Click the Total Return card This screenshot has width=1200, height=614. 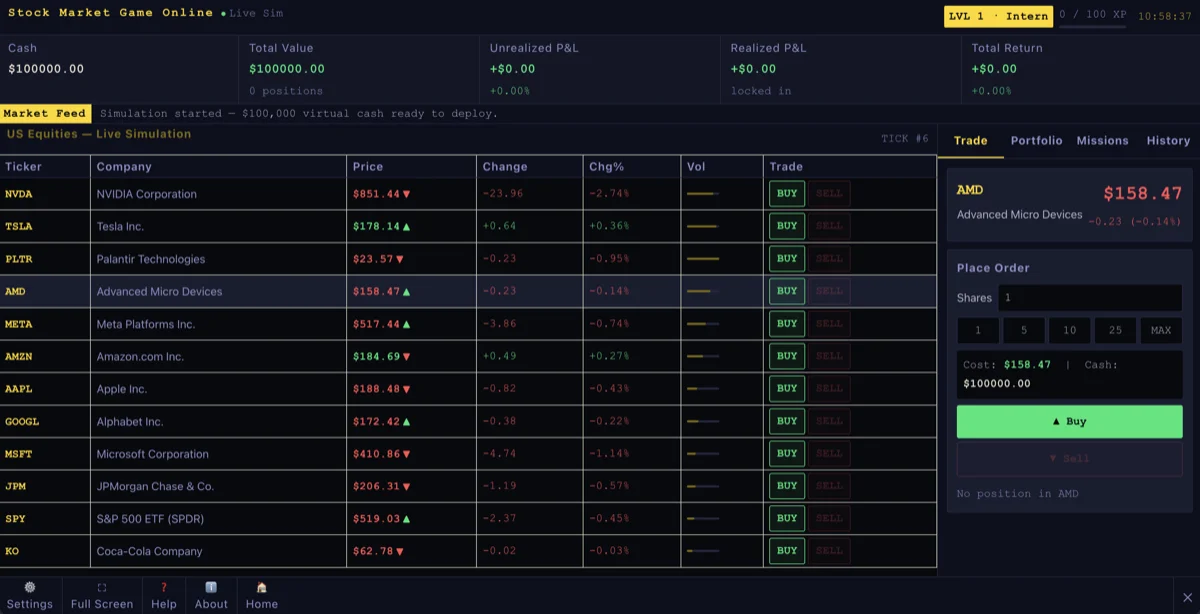tap(1082, 69)
